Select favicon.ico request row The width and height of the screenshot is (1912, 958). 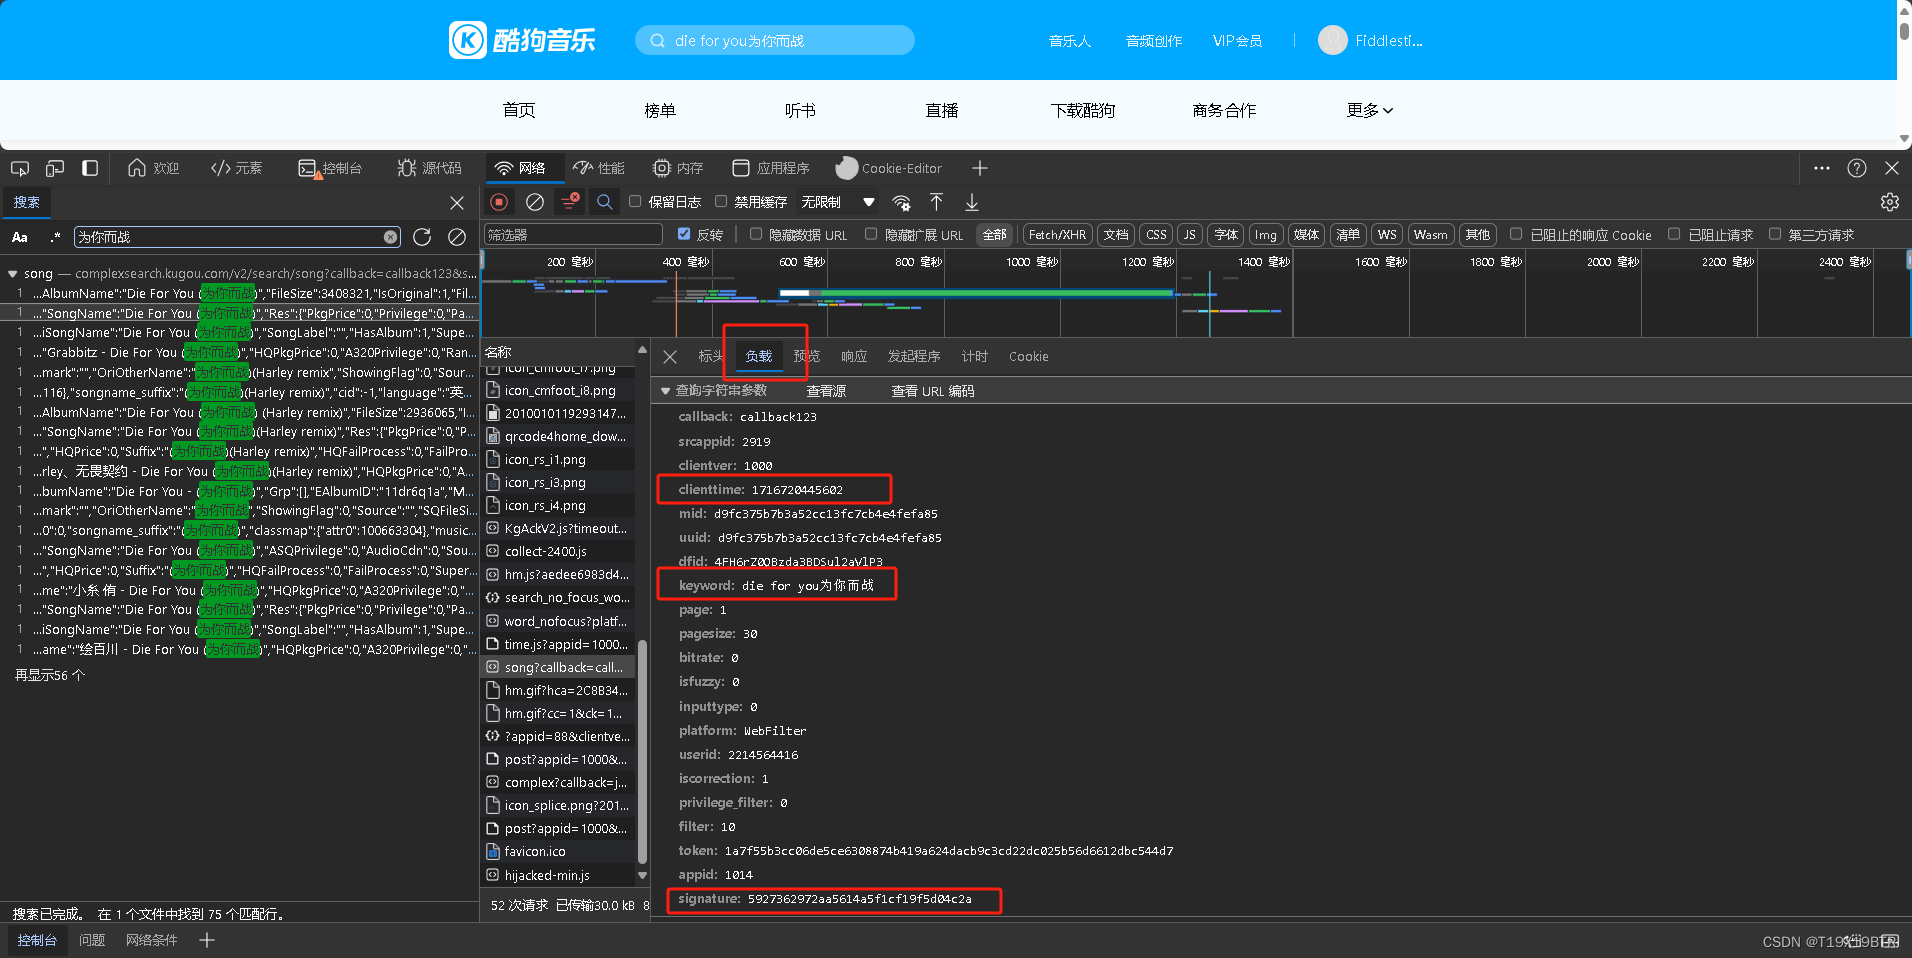560,851
